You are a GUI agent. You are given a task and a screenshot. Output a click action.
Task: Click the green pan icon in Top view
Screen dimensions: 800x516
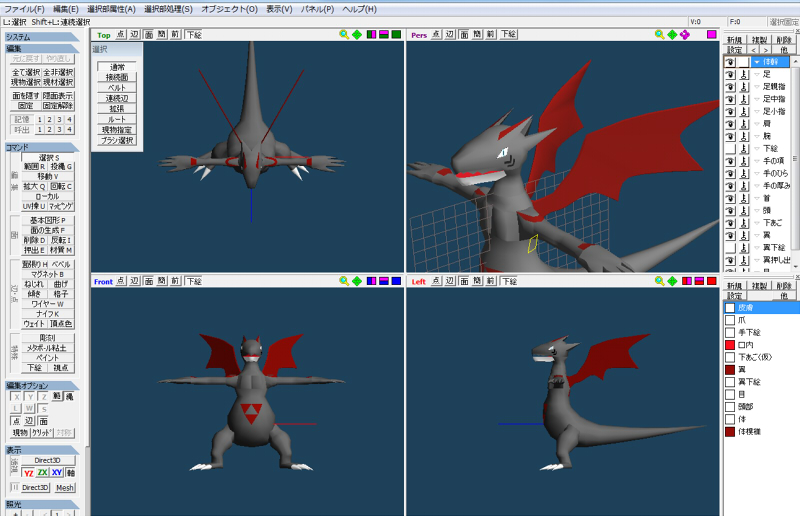[357, 34]
